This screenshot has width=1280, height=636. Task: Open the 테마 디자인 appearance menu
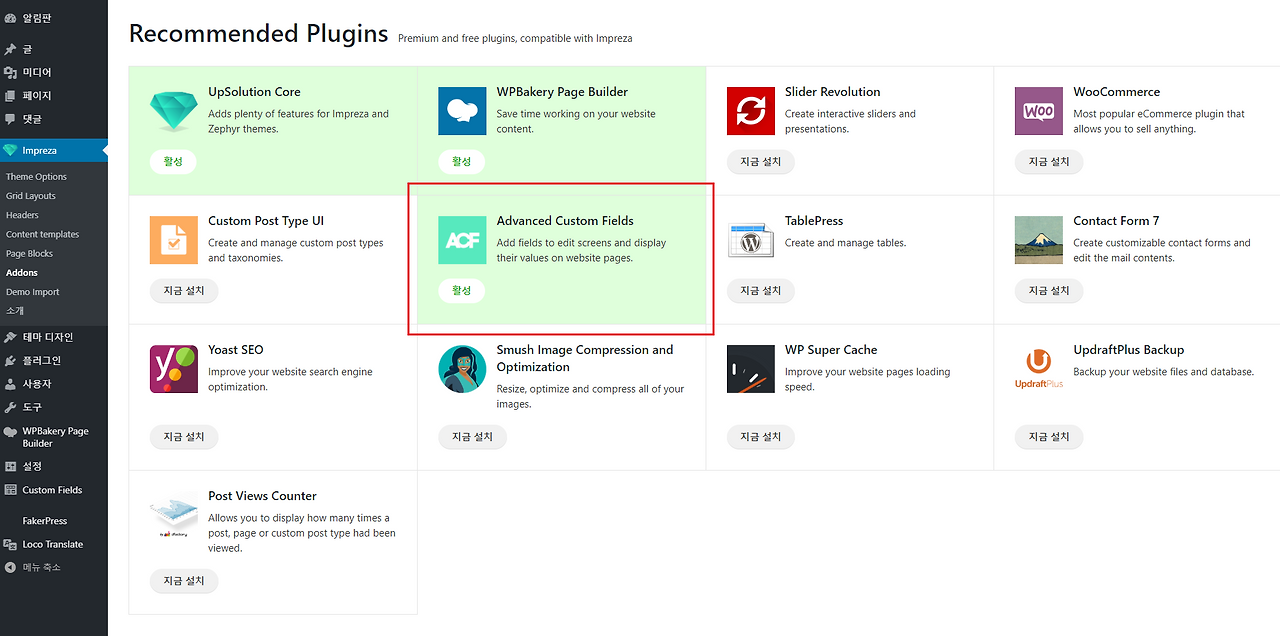coord(54,337)
